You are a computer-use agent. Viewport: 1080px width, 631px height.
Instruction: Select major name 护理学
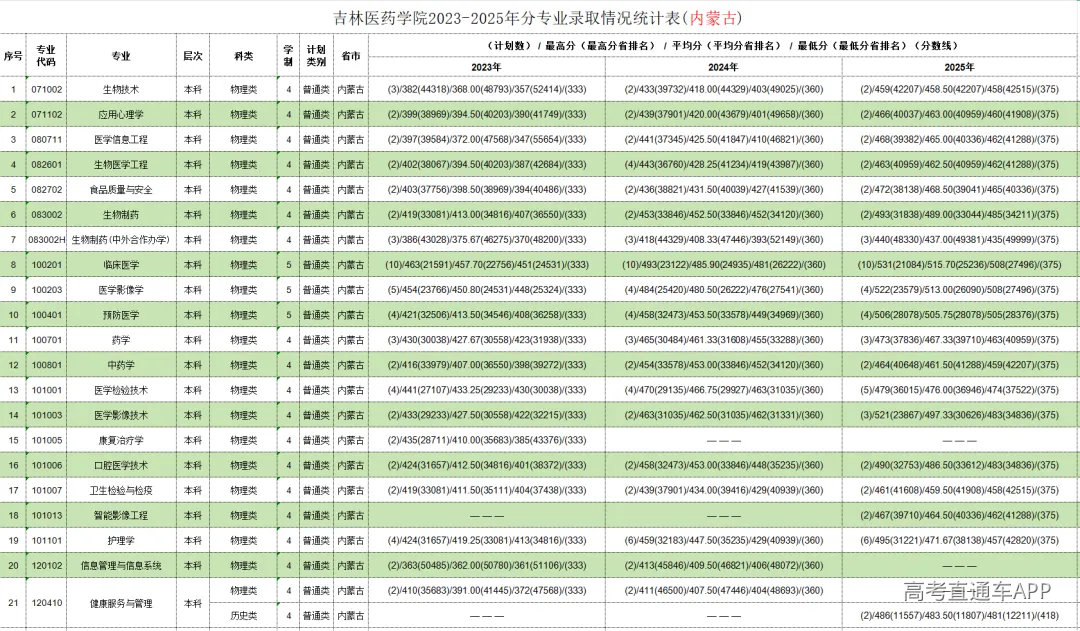(x=121, y=541)
